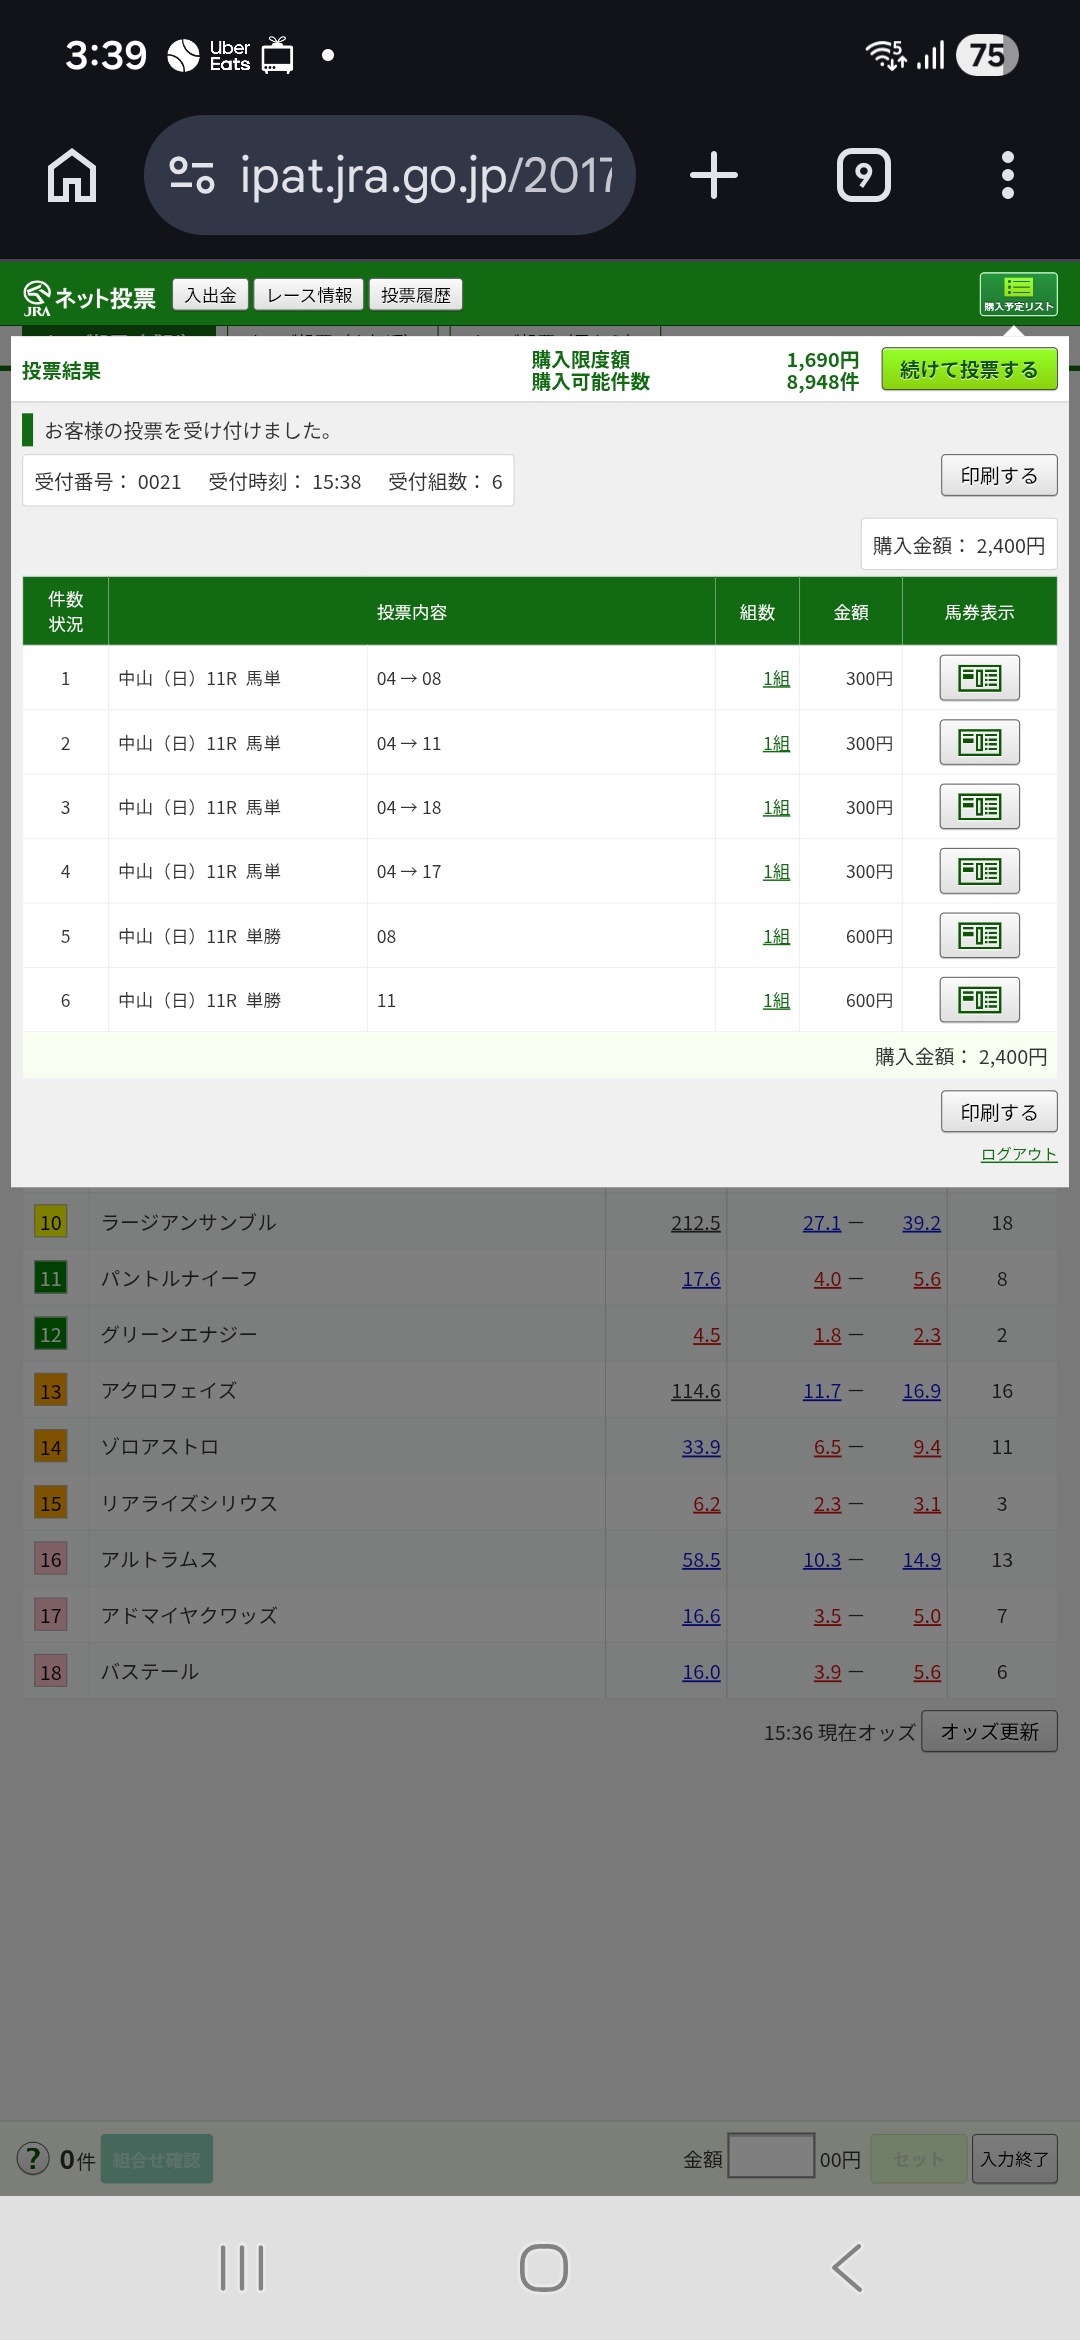
Task: Tap the 金額 input field
Action: click(771, 2156)
